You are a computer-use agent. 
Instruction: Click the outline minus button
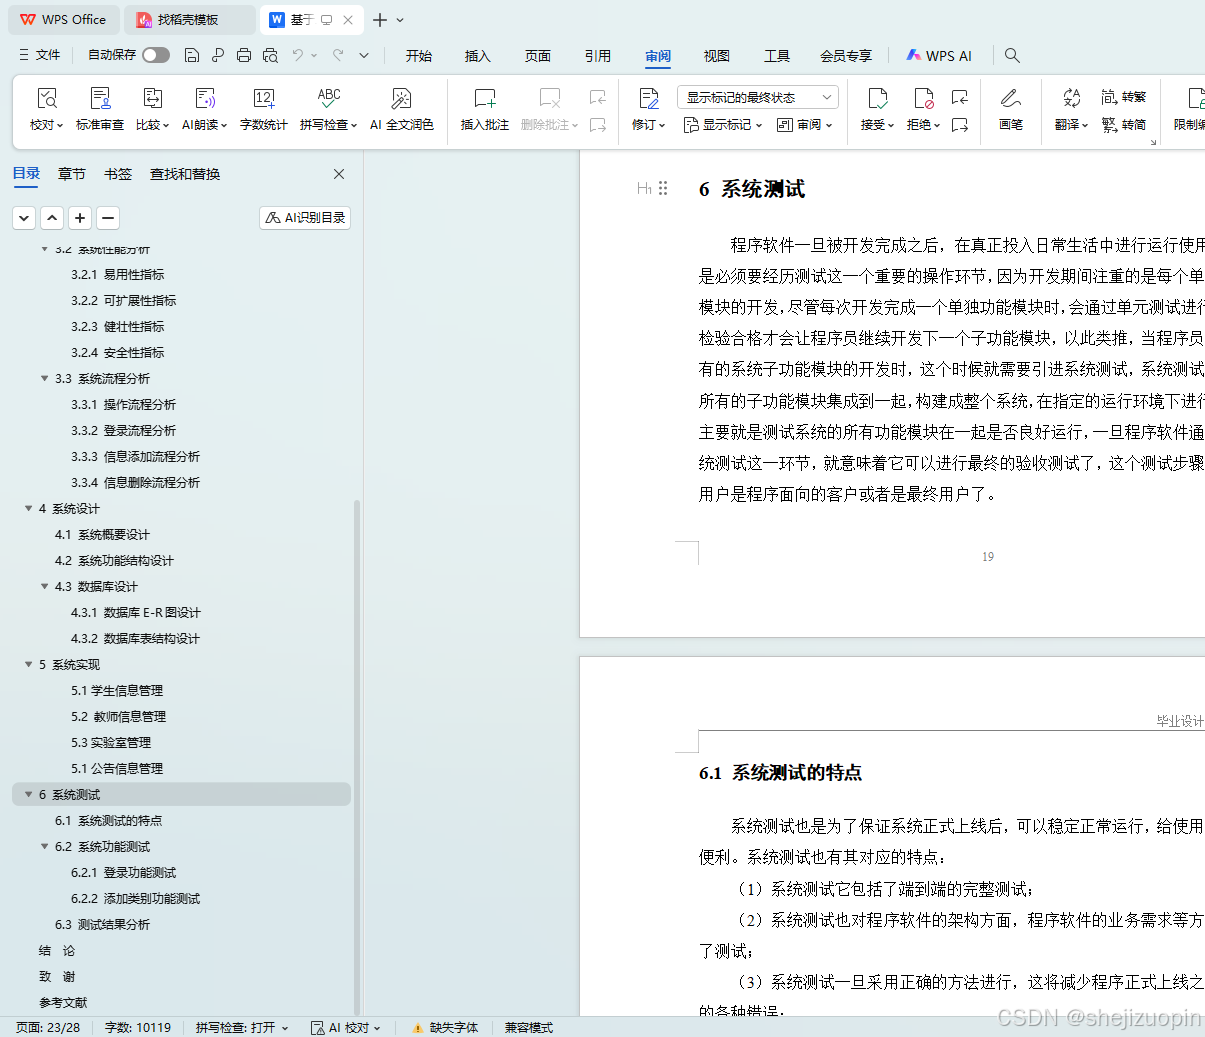108,217
